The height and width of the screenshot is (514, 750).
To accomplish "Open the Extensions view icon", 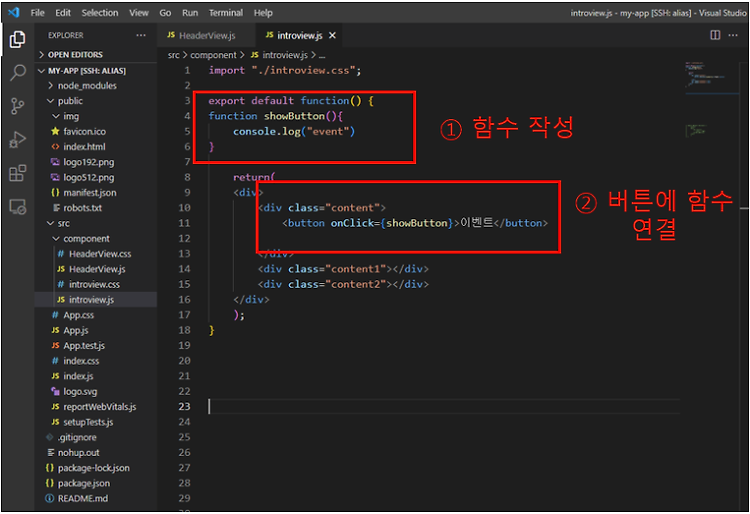I will tap(17, 173).
